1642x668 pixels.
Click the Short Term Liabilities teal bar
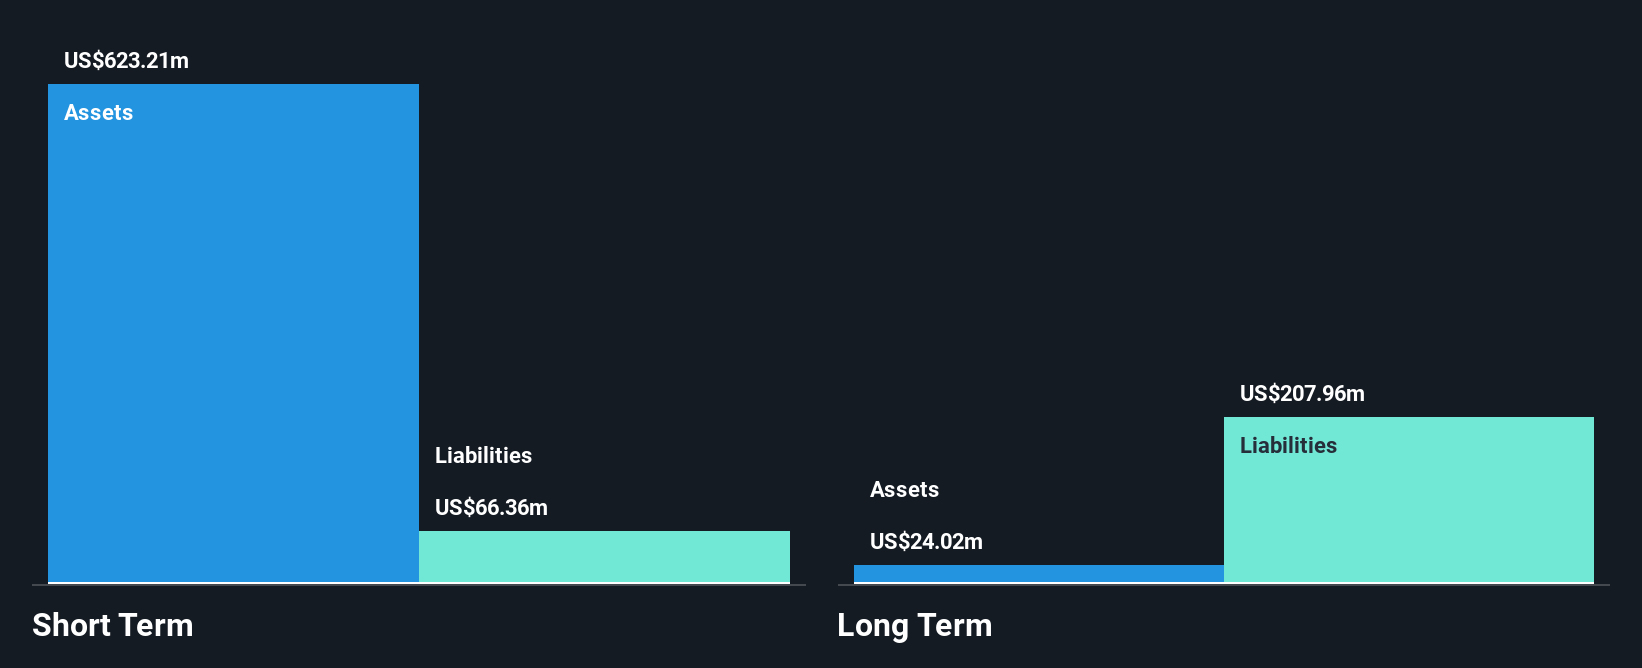(x=604, y=556)
